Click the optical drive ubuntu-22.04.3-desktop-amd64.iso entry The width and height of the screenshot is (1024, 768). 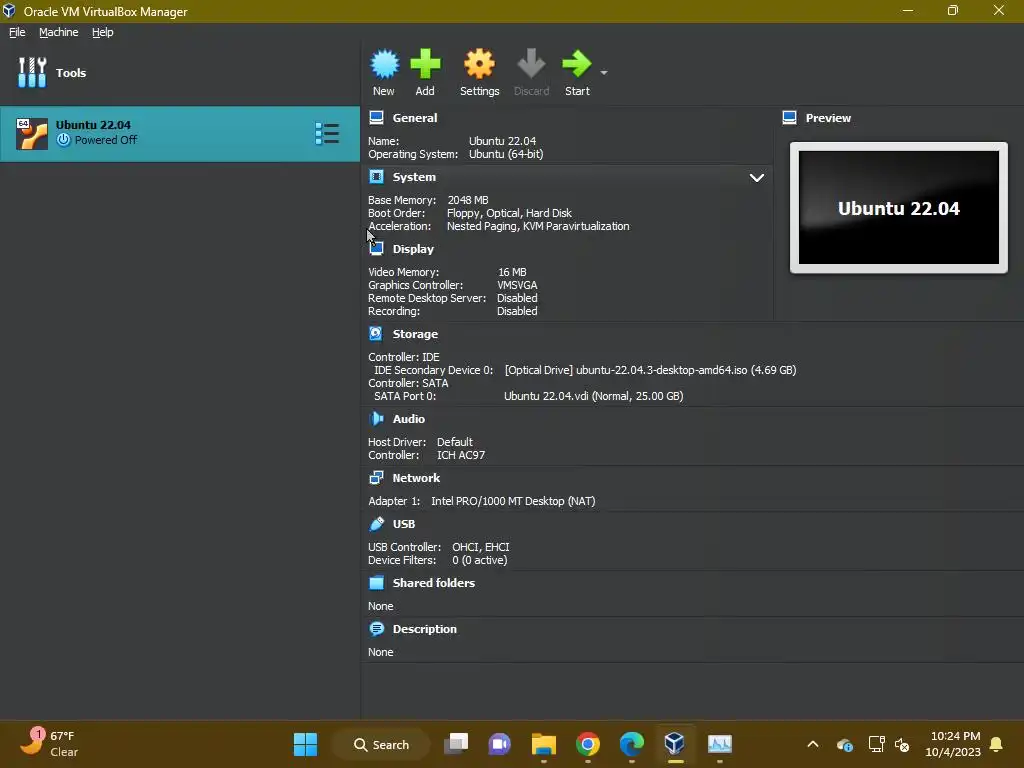(650, 370)
